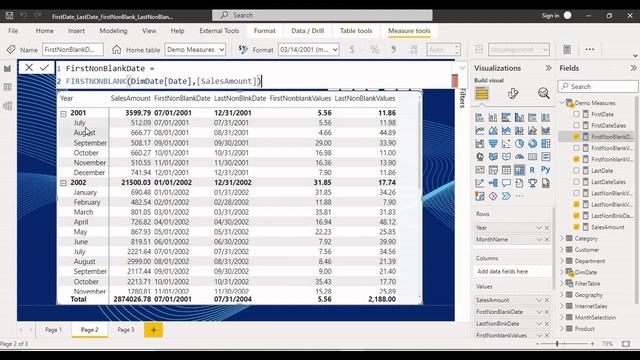Expand the Geography table in Fields
This screenshot has height=360, width=640.
coord(562,295)
